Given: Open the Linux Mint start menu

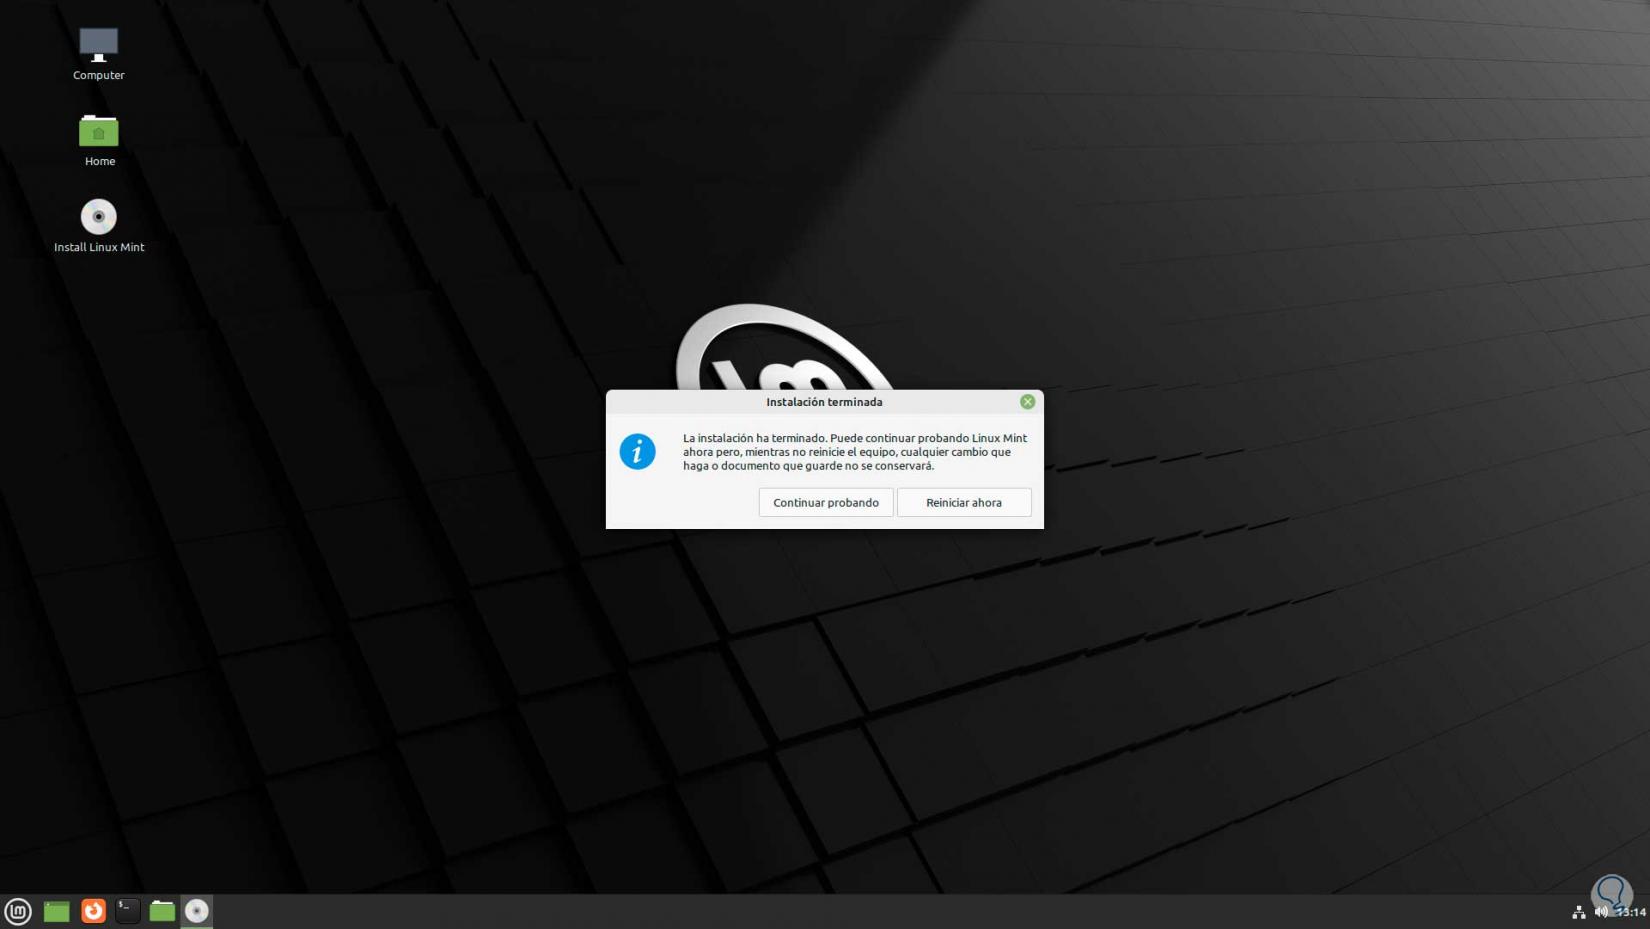Looking at the screenshot, I should [x=18, y=911].
